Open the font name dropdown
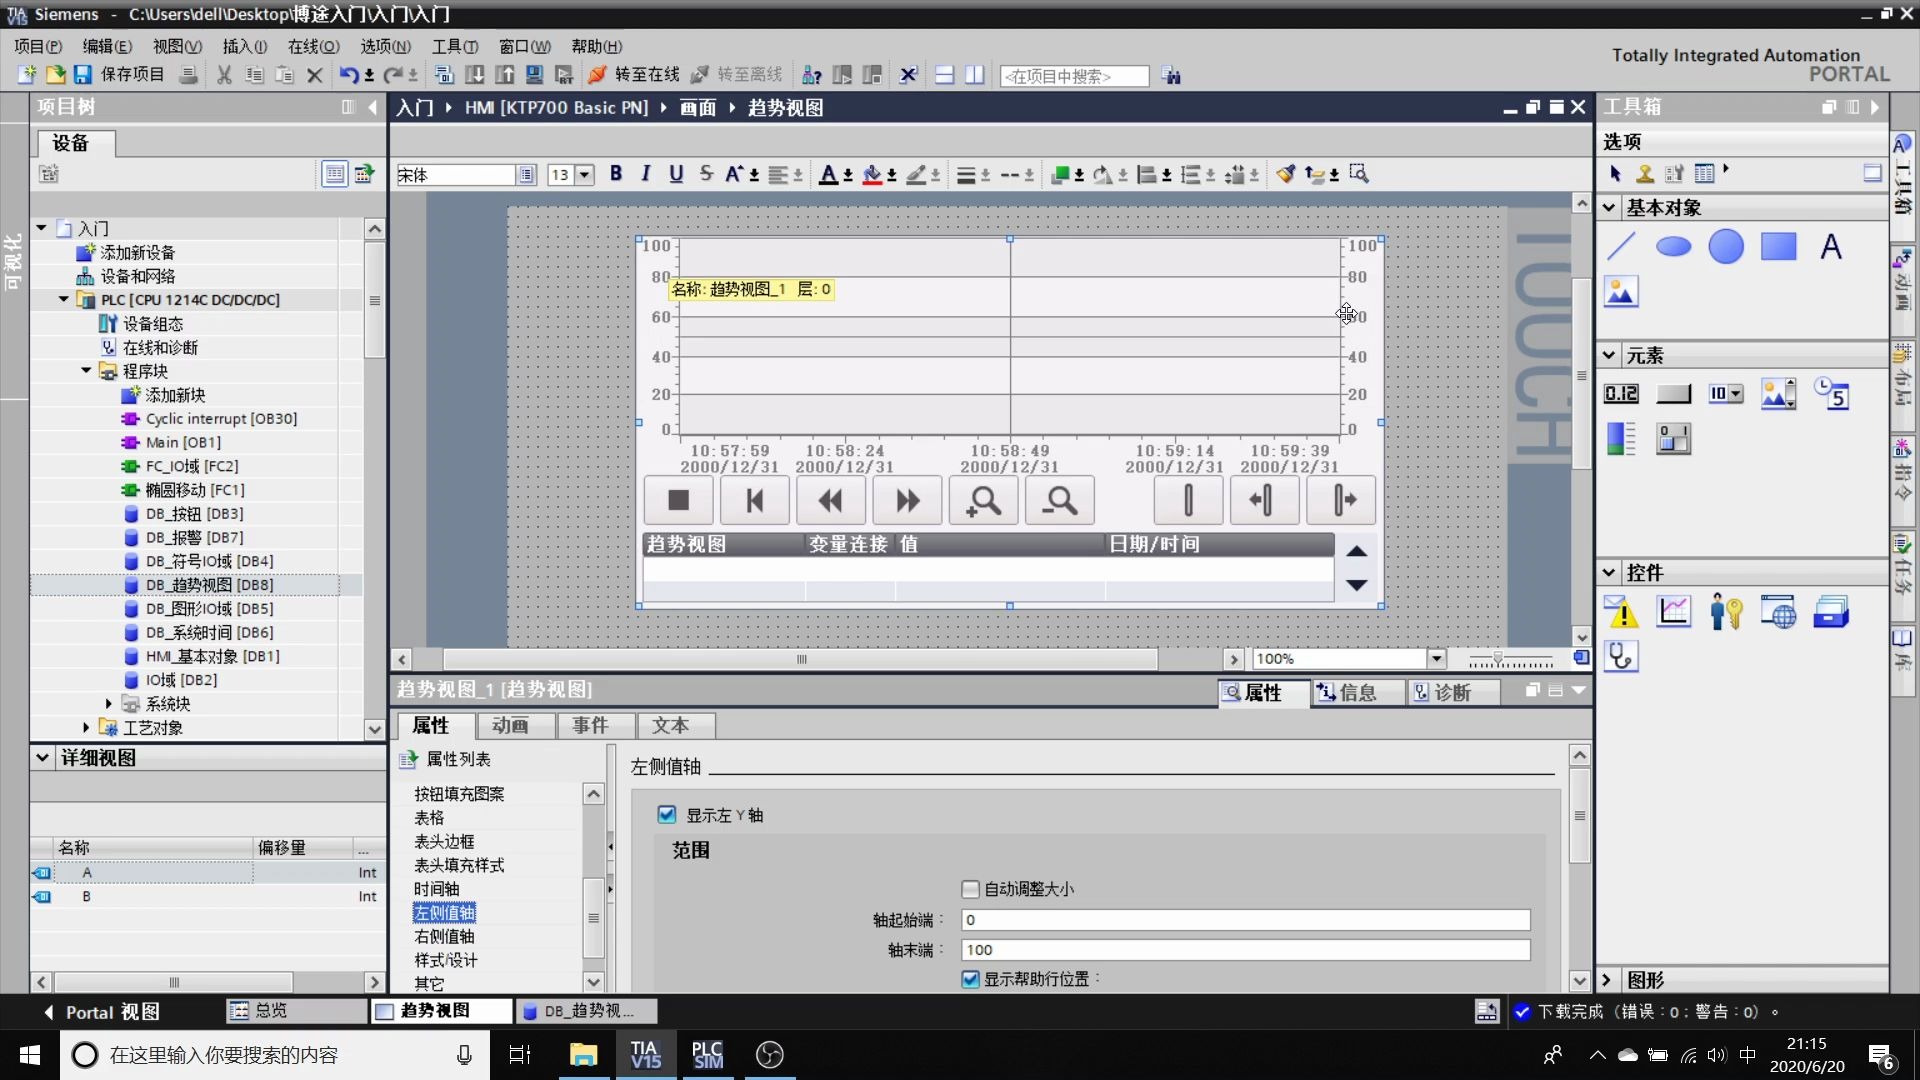The height and width of the screenshot is (1080, 1920). click(526, 175)
